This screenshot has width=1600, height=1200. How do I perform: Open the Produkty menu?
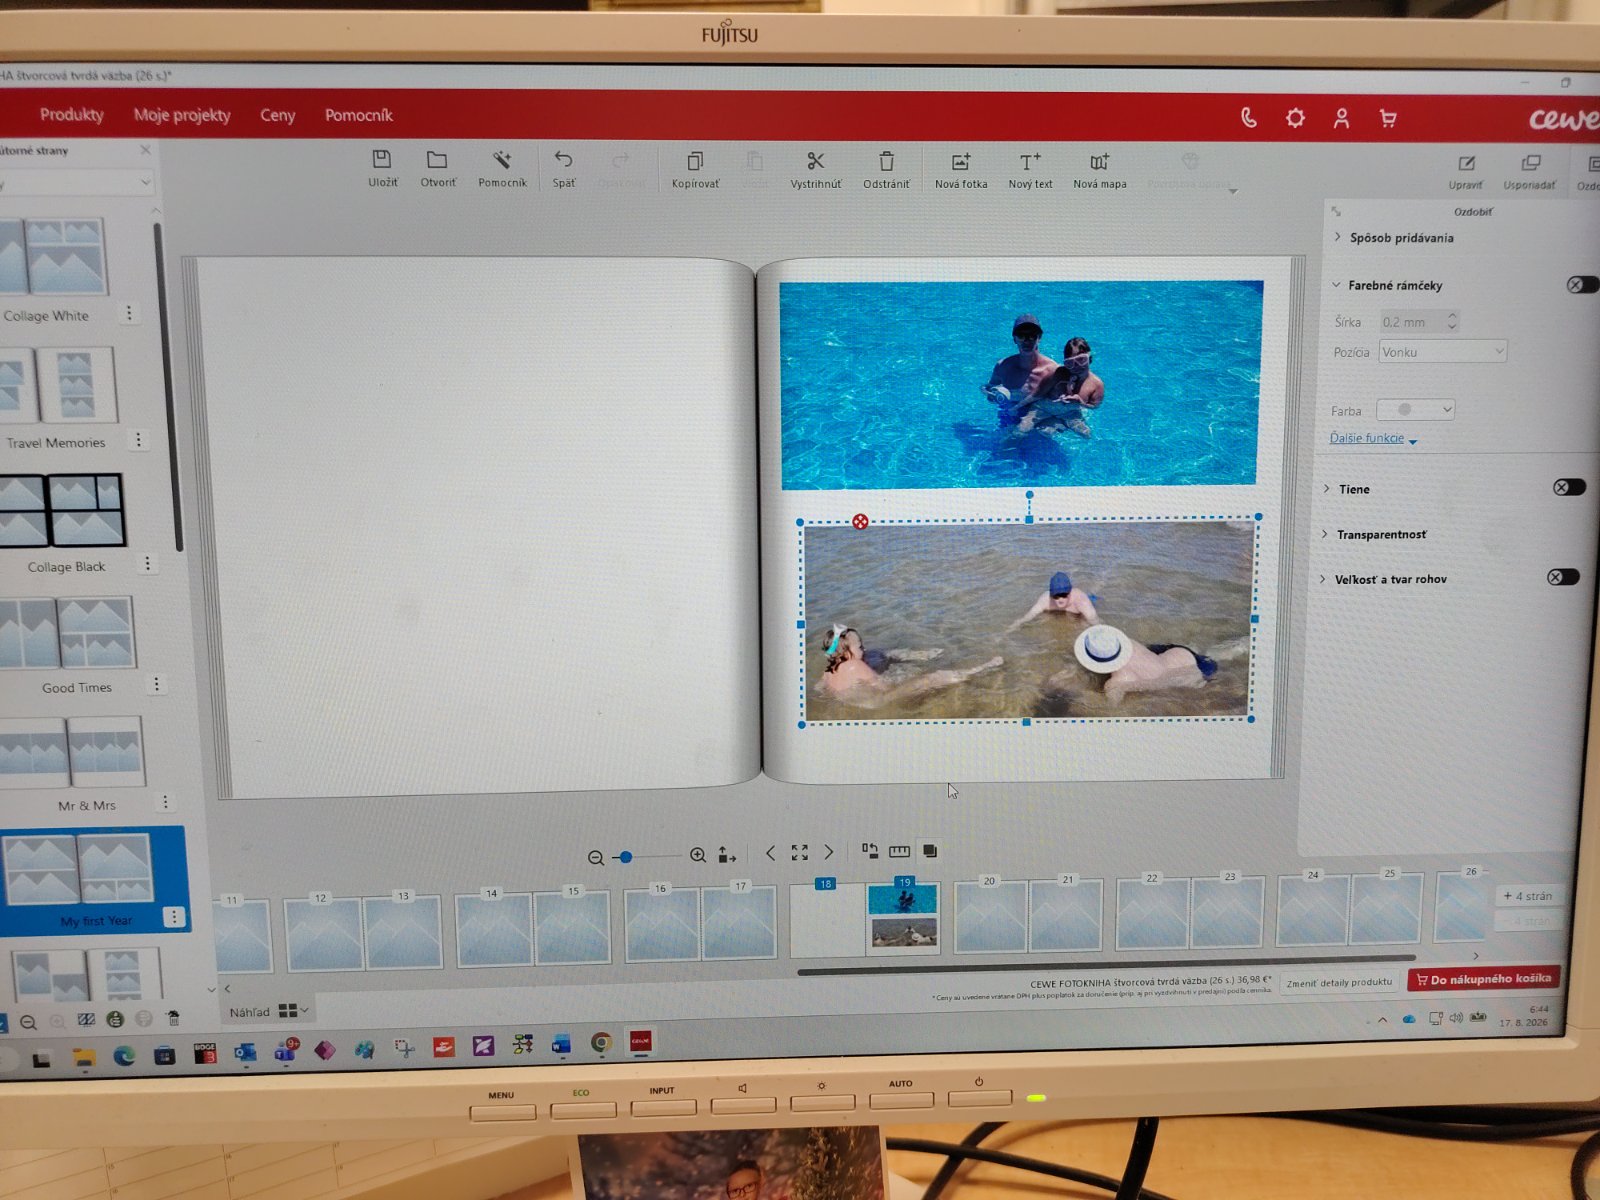(x=72, y=115)
